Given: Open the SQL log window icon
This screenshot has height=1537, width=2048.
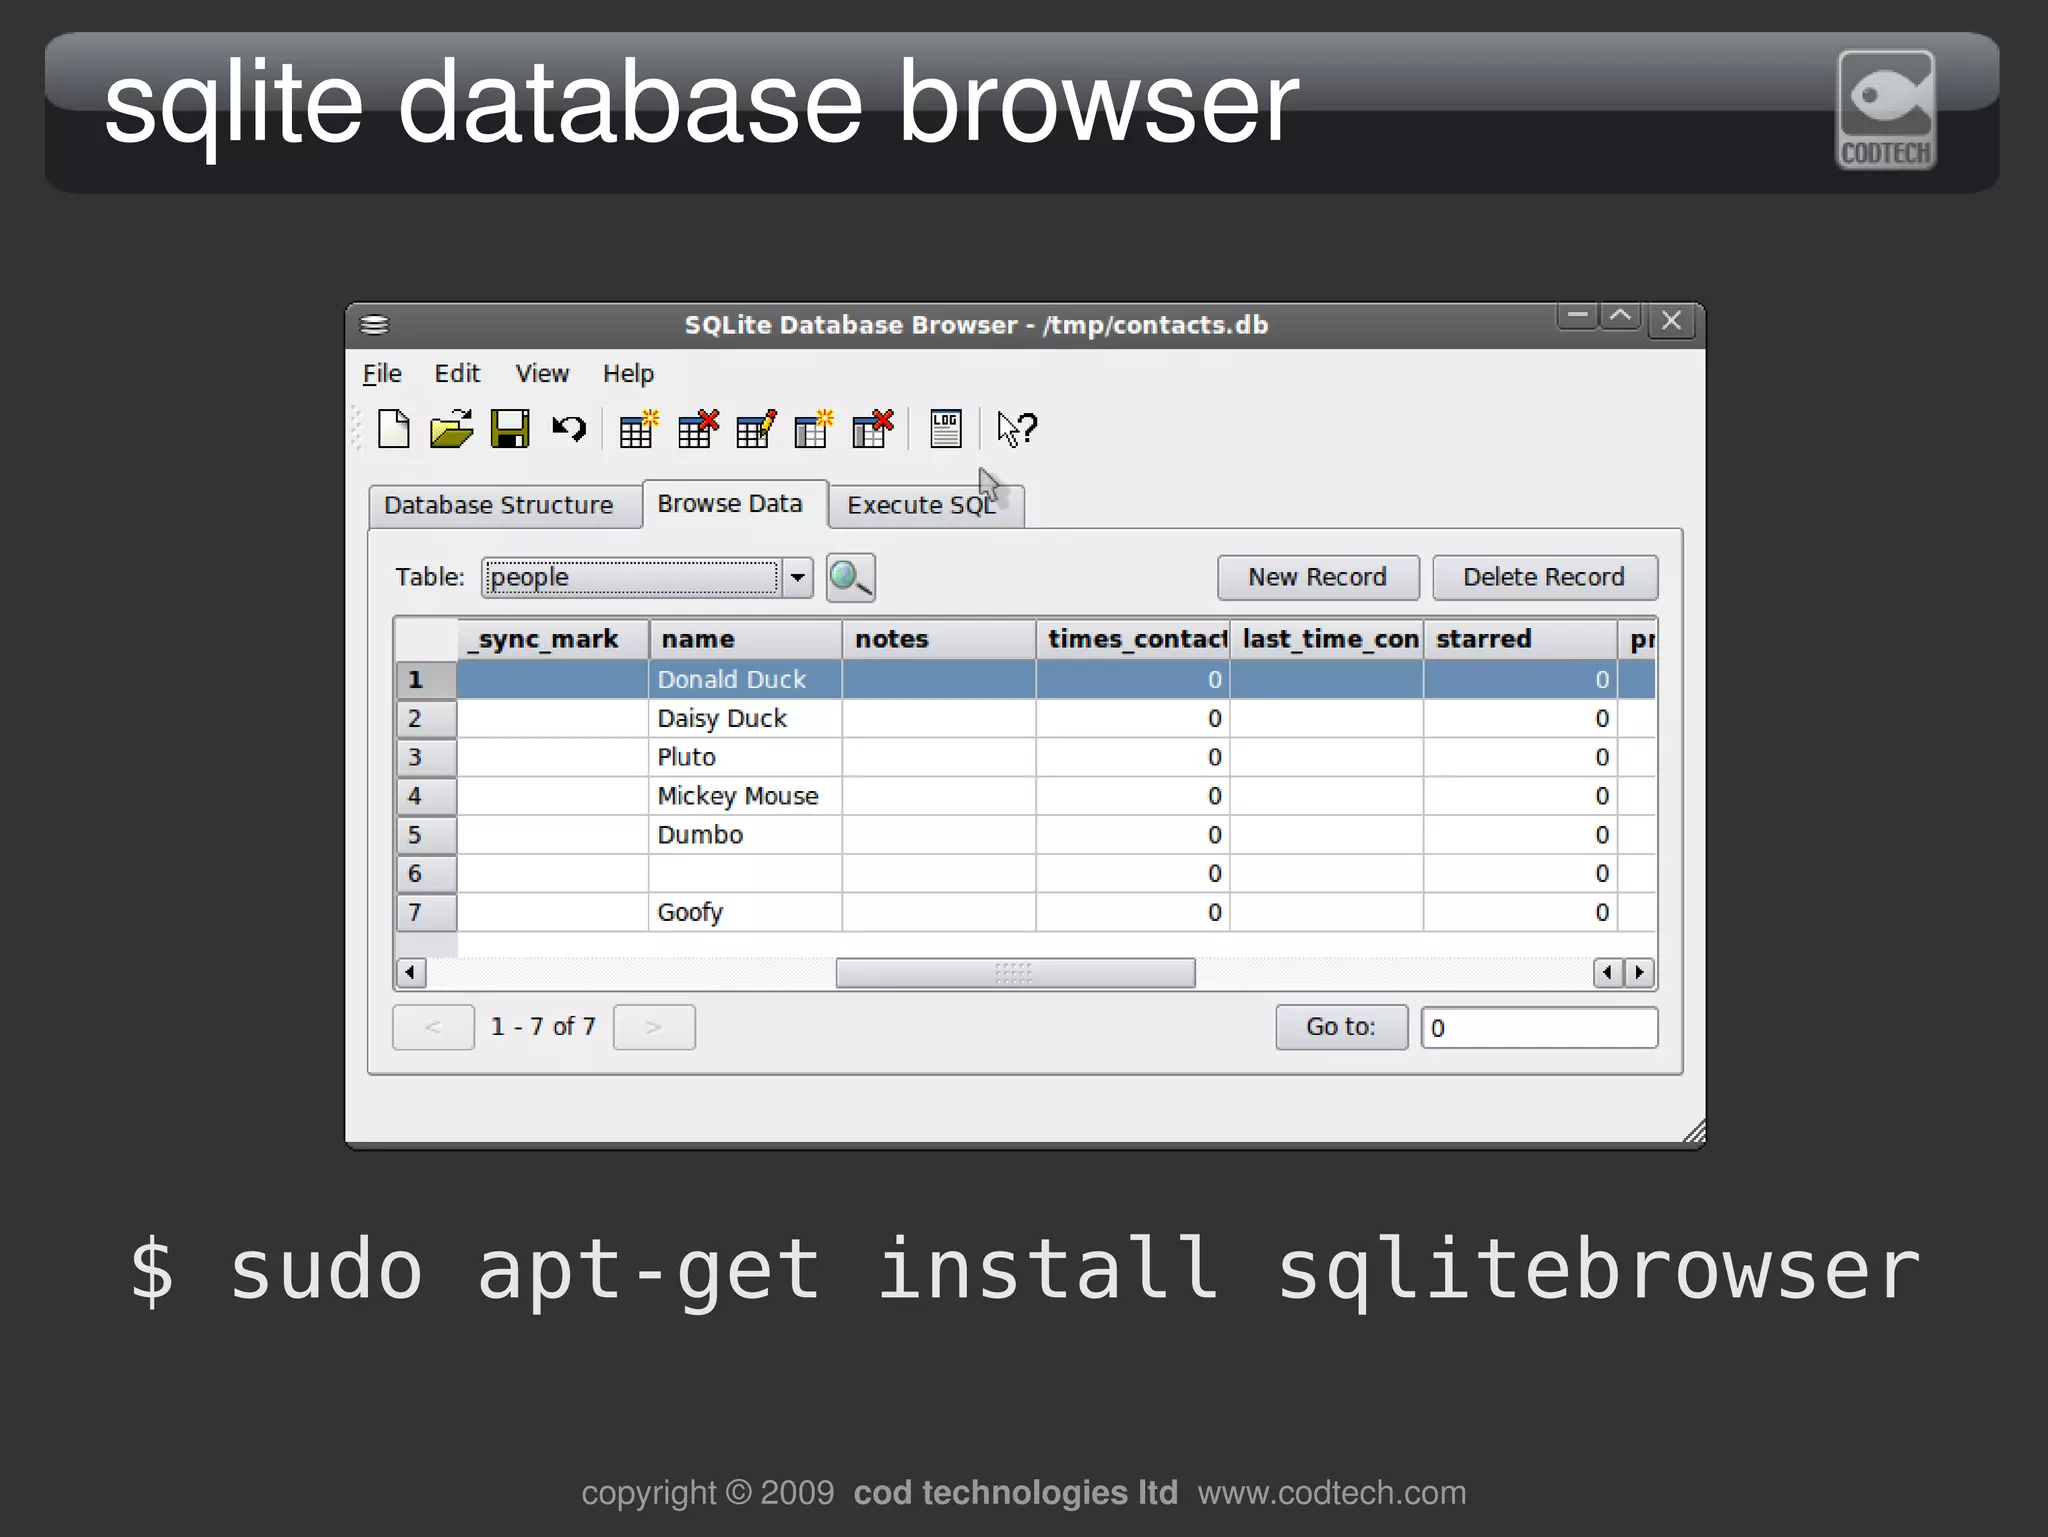Looking at the screenshot, I should click(x=945, y=429).
